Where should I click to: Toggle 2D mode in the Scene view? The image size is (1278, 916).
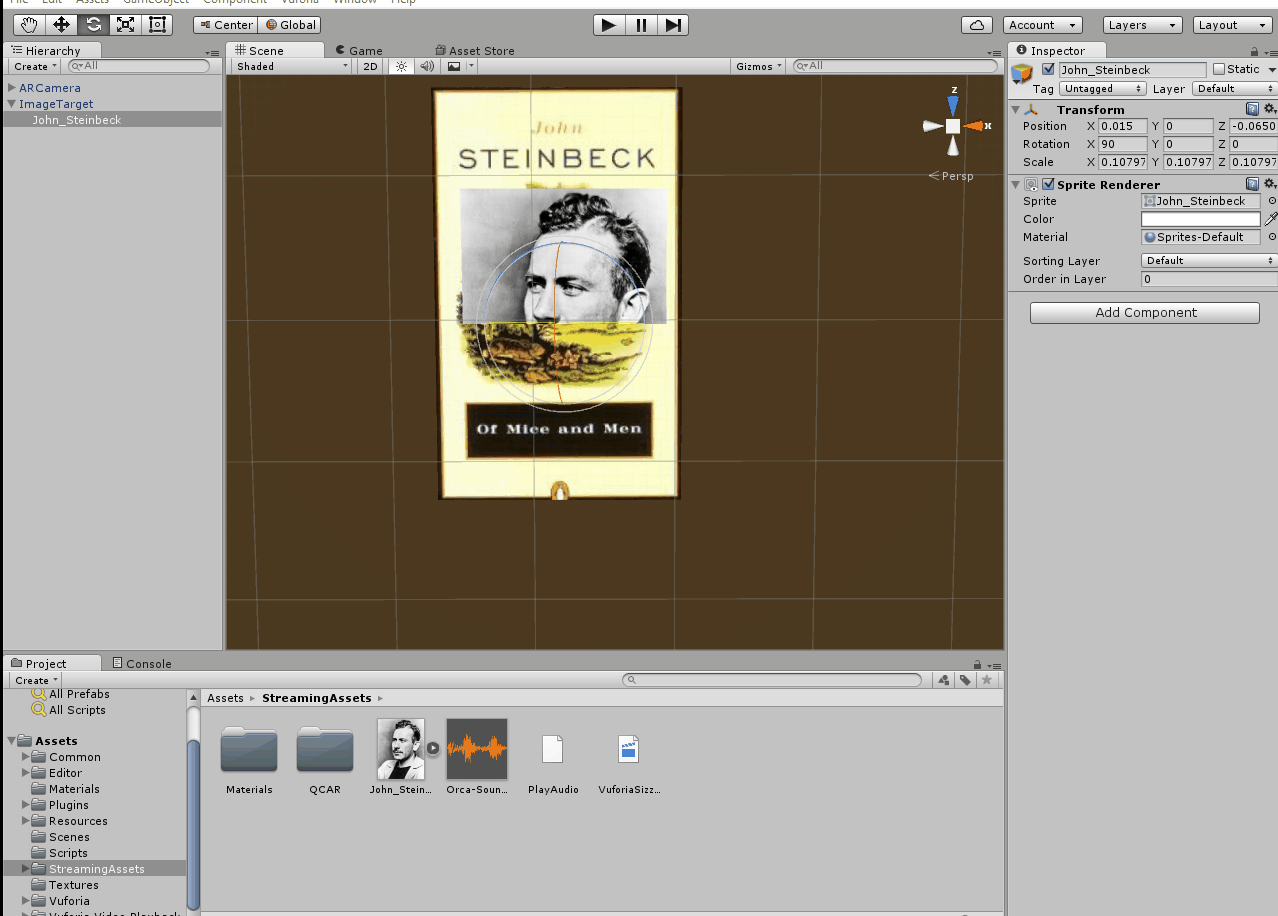[x=369, y=66]
